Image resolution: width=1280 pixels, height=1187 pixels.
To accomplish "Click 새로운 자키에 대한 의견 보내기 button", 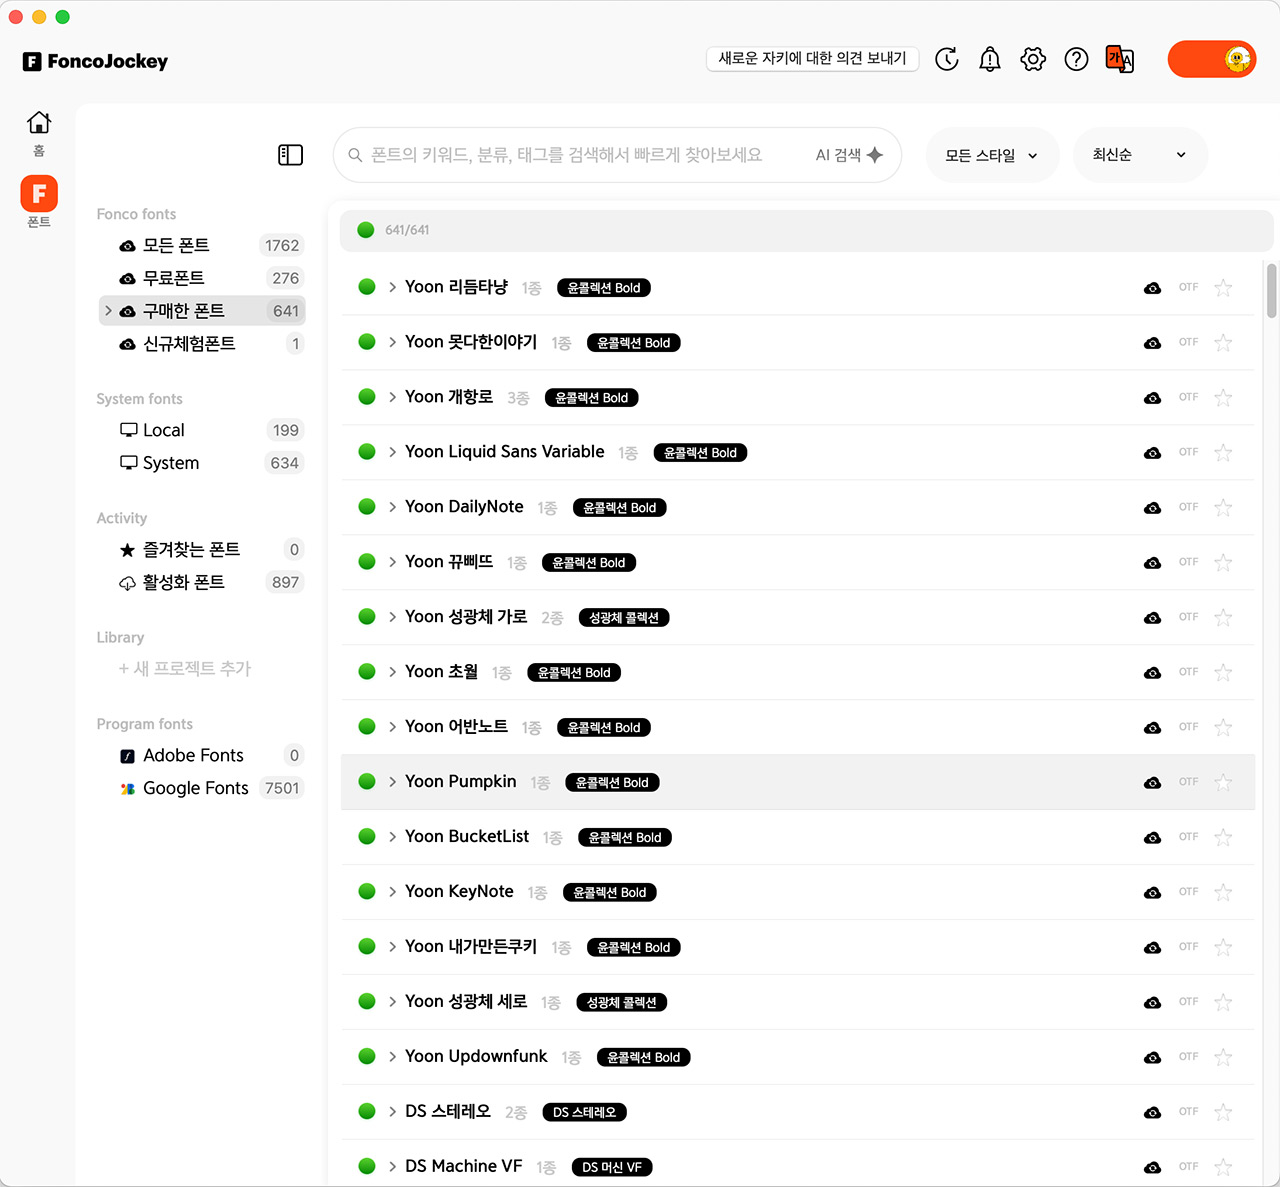I will tap(812, 59).
